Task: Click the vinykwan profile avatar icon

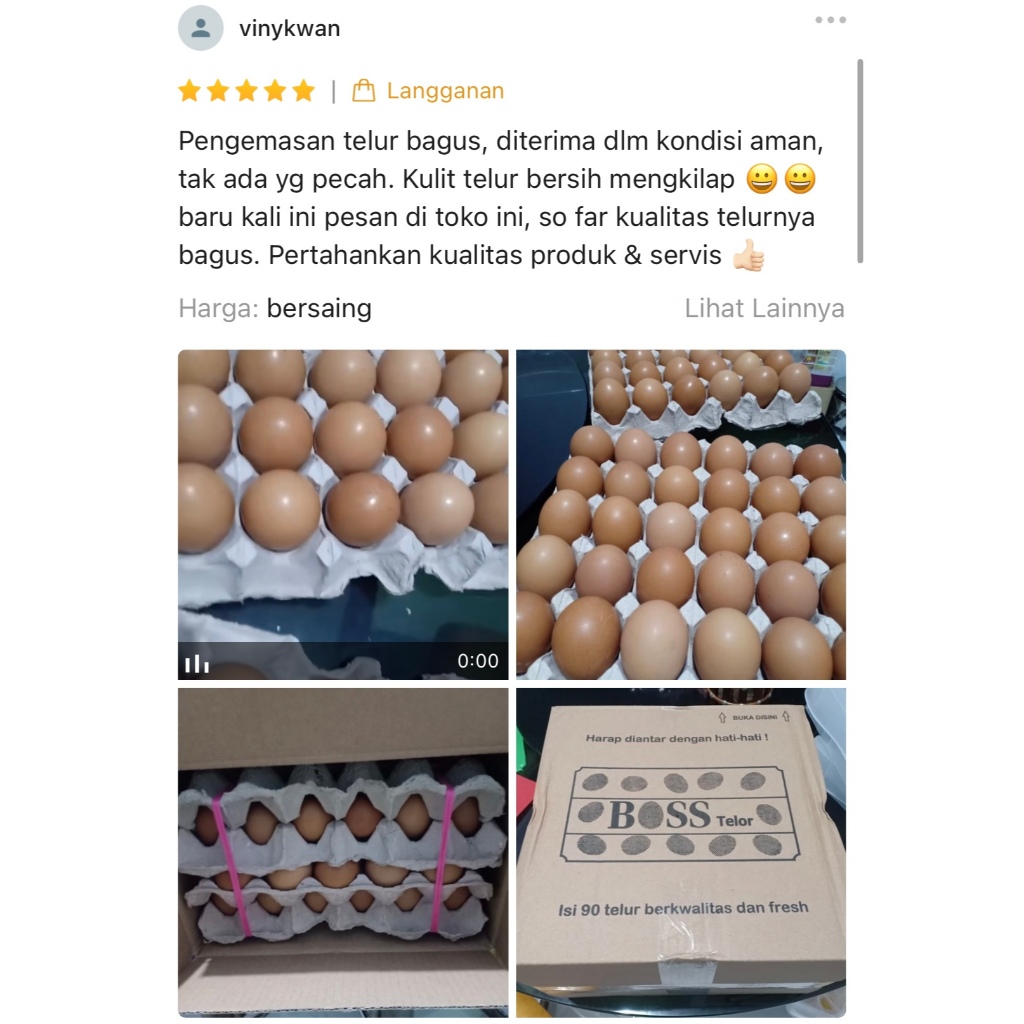Action: point(200,28)
